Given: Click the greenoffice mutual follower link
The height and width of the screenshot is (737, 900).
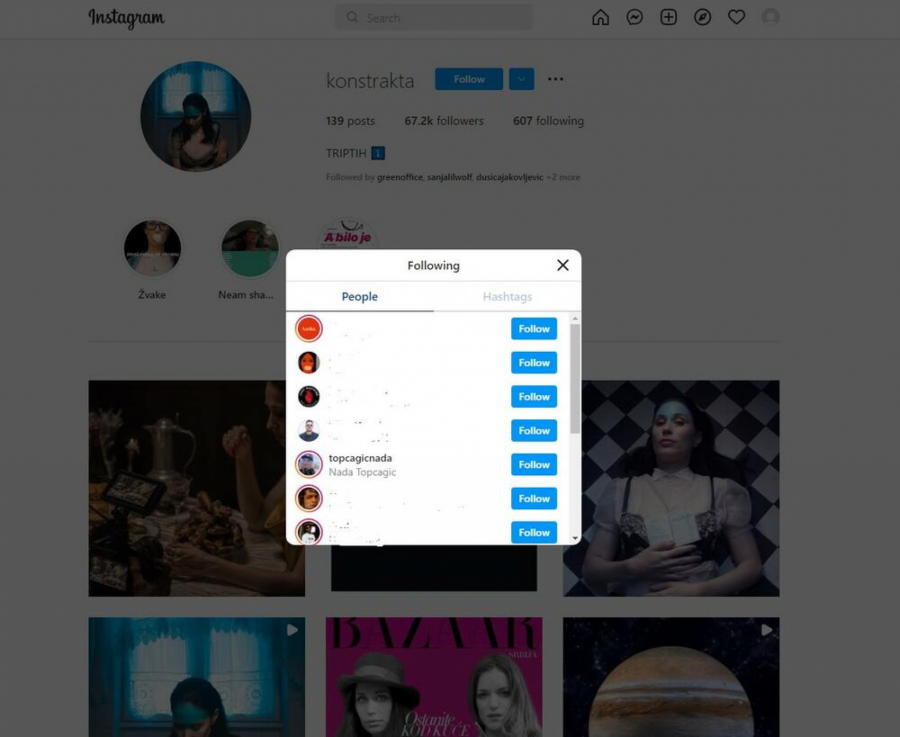Looking at the screenshot, I should click(x=403, y=176).
